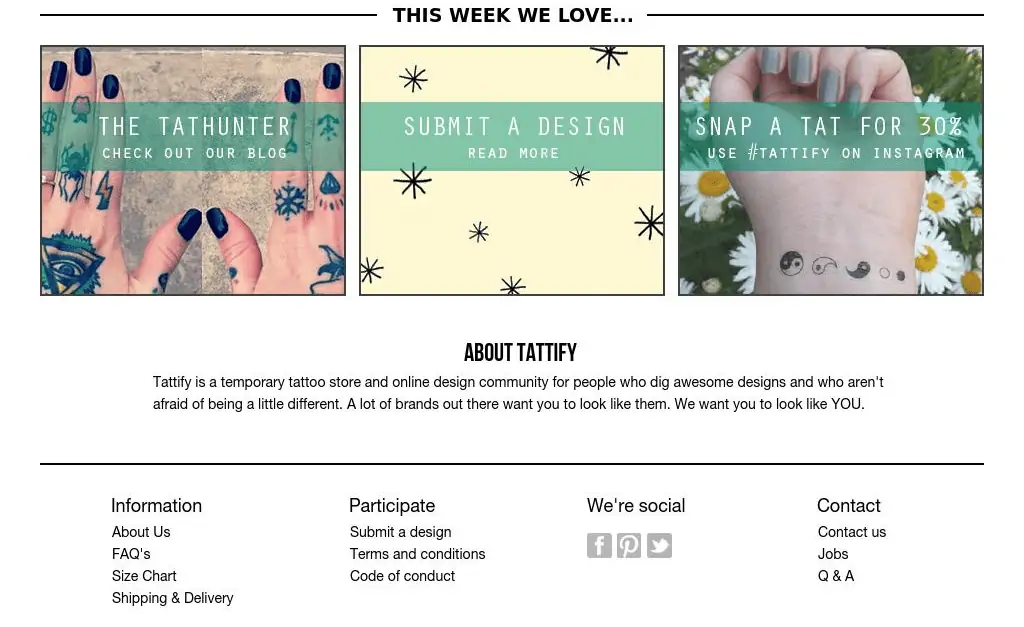Screen dimensions: 1024x627
Task: Click Submit a design footer link
Action: [x=400, y=532]
